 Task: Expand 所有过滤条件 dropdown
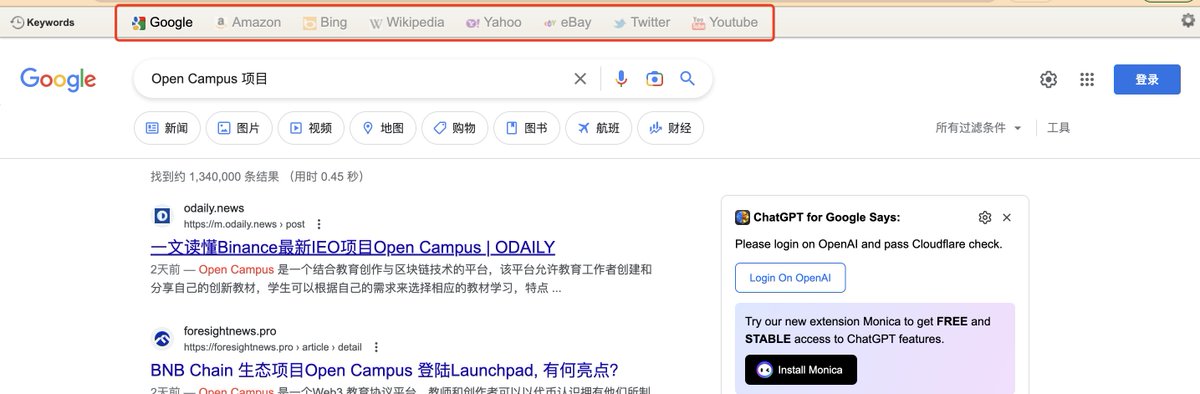pyautogui.click(x=979, y=128)
